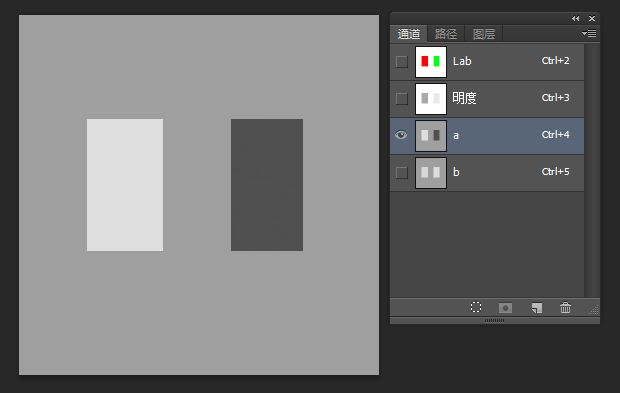
Task: Collapse panel with double-arrow icon
Action: coord(575,19)
